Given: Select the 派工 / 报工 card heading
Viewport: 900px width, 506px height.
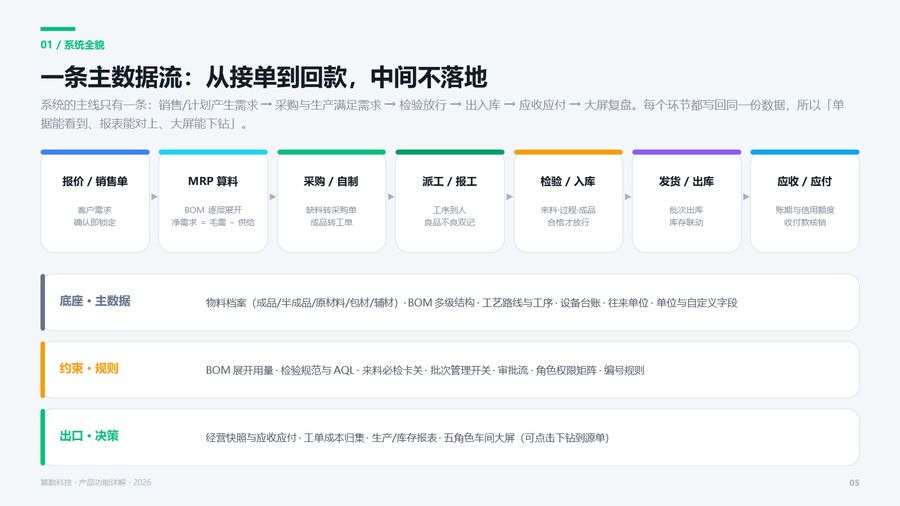Looking at the screenshot, I should [449, 181].
